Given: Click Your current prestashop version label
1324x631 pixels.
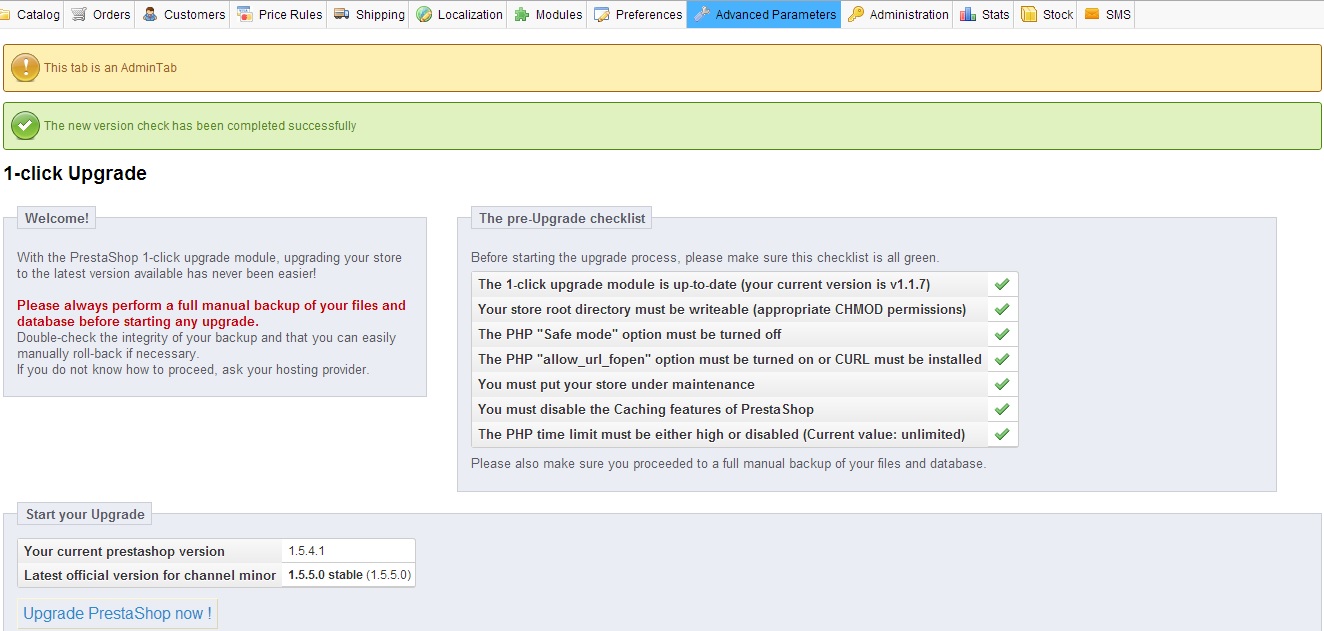Looking at the screenshot, I should (x=124, y=551).
